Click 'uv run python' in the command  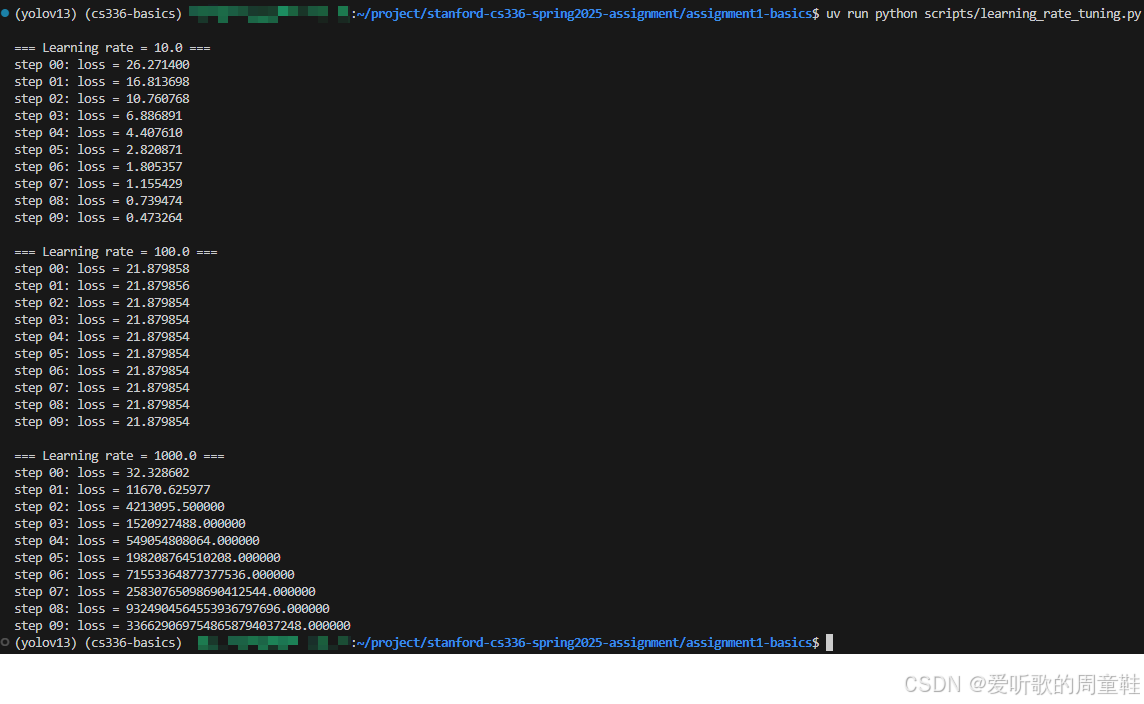click(x=872, y=14)
